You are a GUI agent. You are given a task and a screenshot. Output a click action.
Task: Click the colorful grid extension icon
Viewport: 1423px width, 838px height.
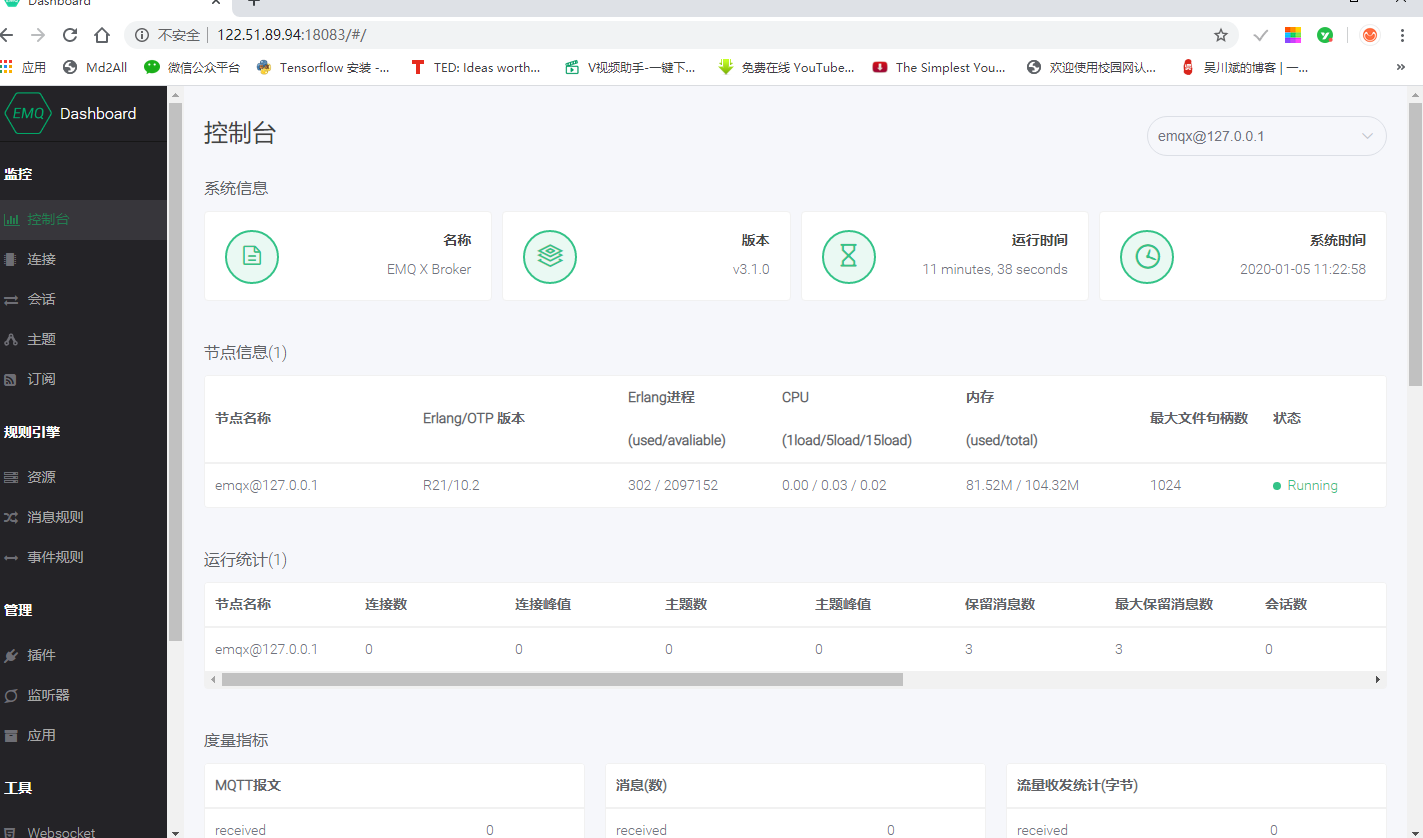1293,35
